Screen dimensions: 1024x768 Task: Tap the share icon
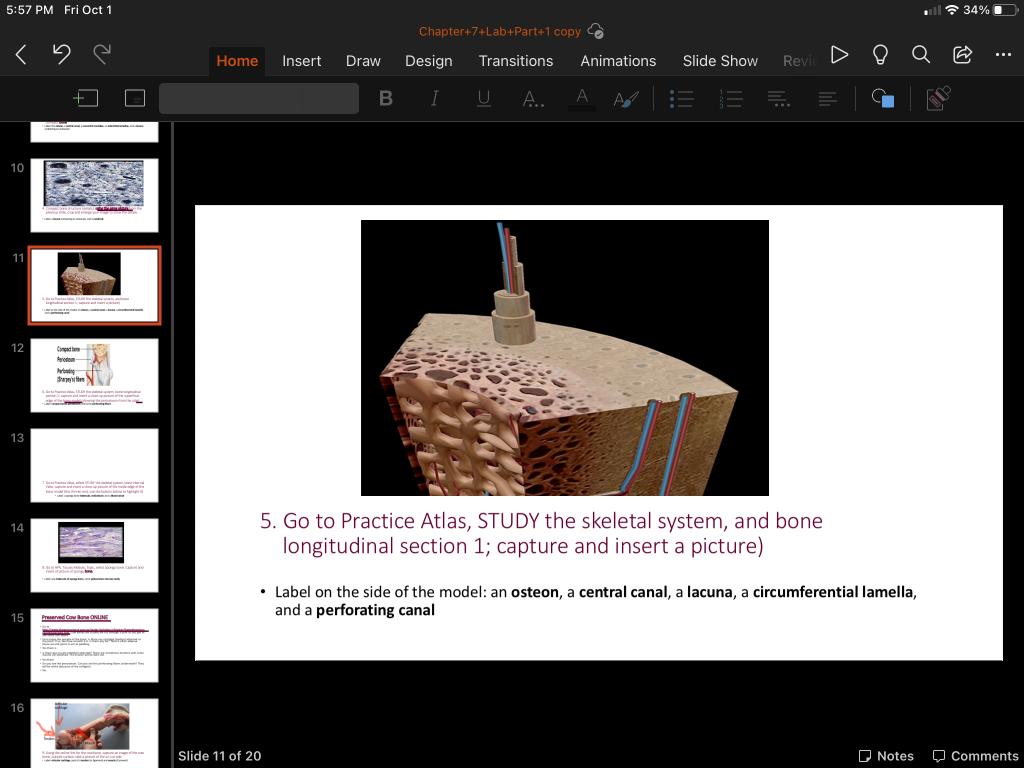click(x=963, y=55)
